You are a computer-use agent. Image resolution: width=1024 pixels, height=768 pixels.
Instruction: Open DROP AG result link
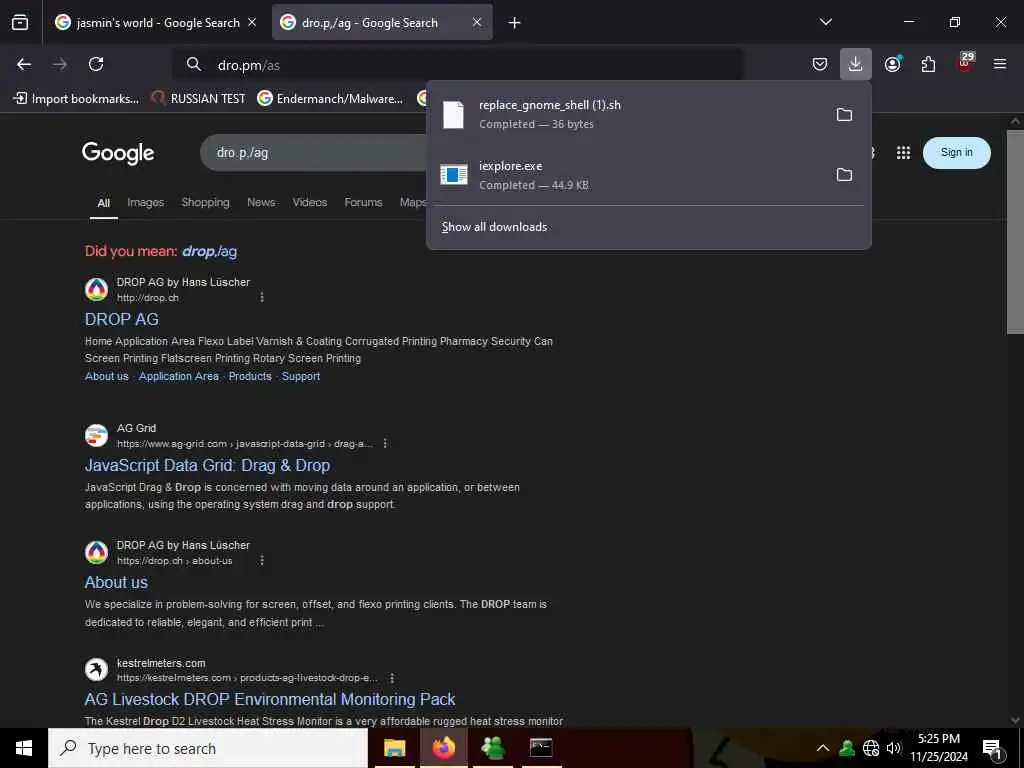[x=121, y=319]
